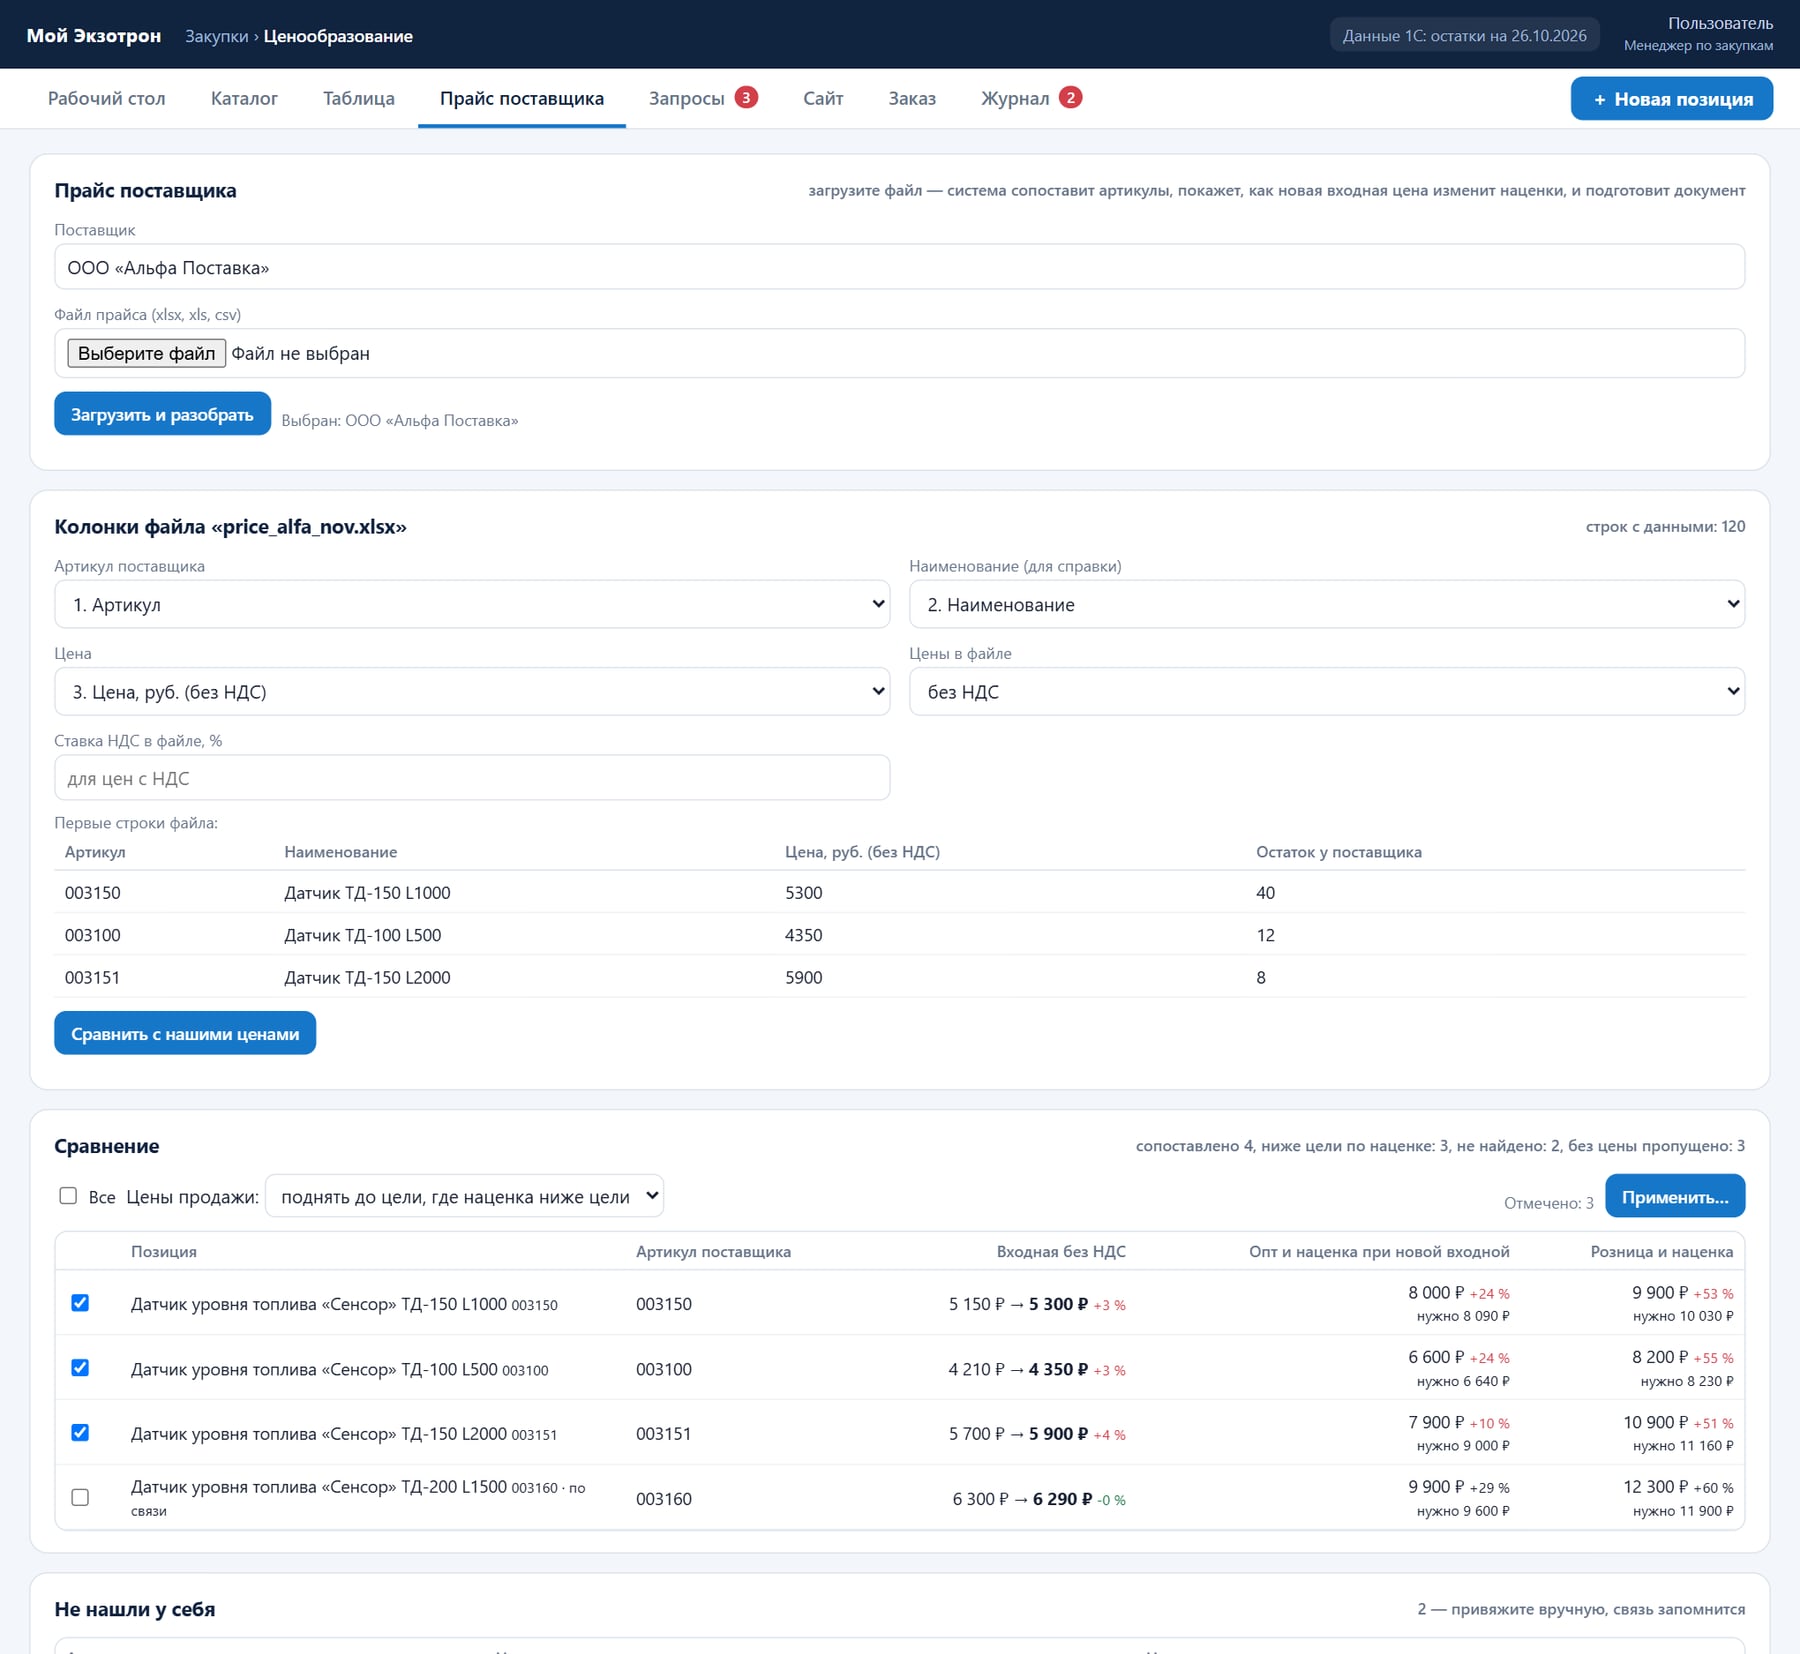Click the 6 290 ₽ new price
Screen dimensions: 1800x1654
1062,1499
